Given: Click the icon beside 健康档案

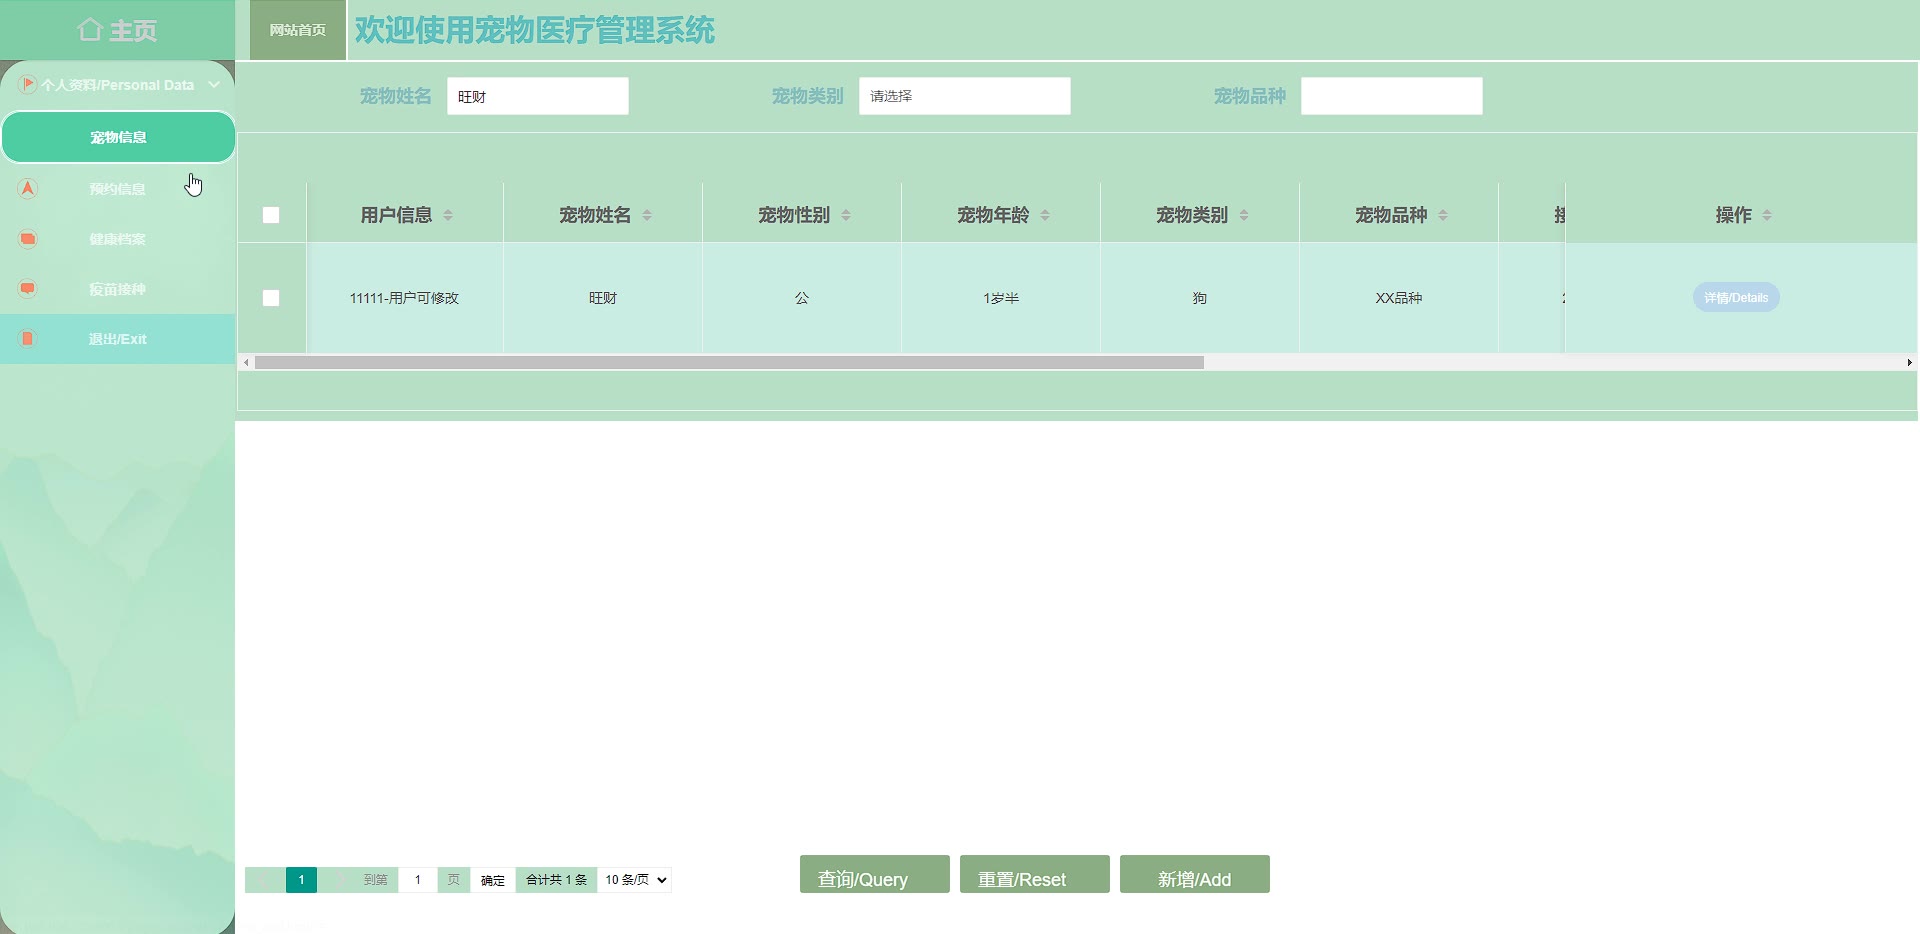Looking at the screenshot, I should (x=28, y=239).
